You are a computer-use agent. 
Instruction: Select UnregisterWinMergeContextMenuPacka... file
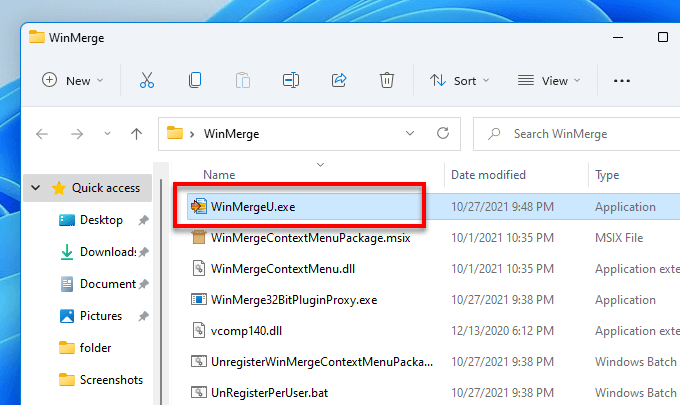click(322, 362)
